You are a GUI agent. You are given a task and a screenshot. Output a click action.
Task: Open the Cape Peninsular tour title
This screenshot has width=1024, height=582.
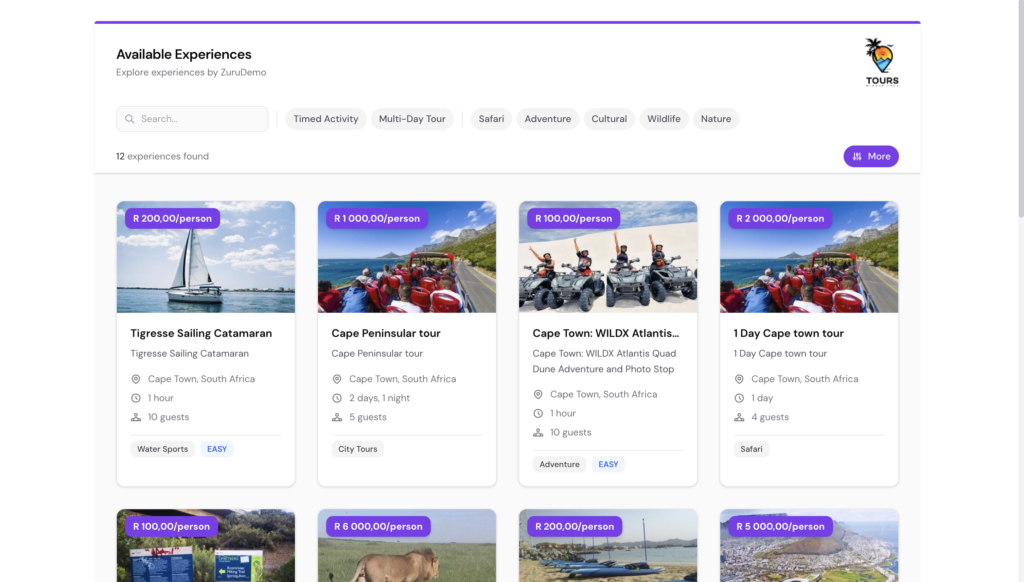pyautogui.click(x=386, y=333)
